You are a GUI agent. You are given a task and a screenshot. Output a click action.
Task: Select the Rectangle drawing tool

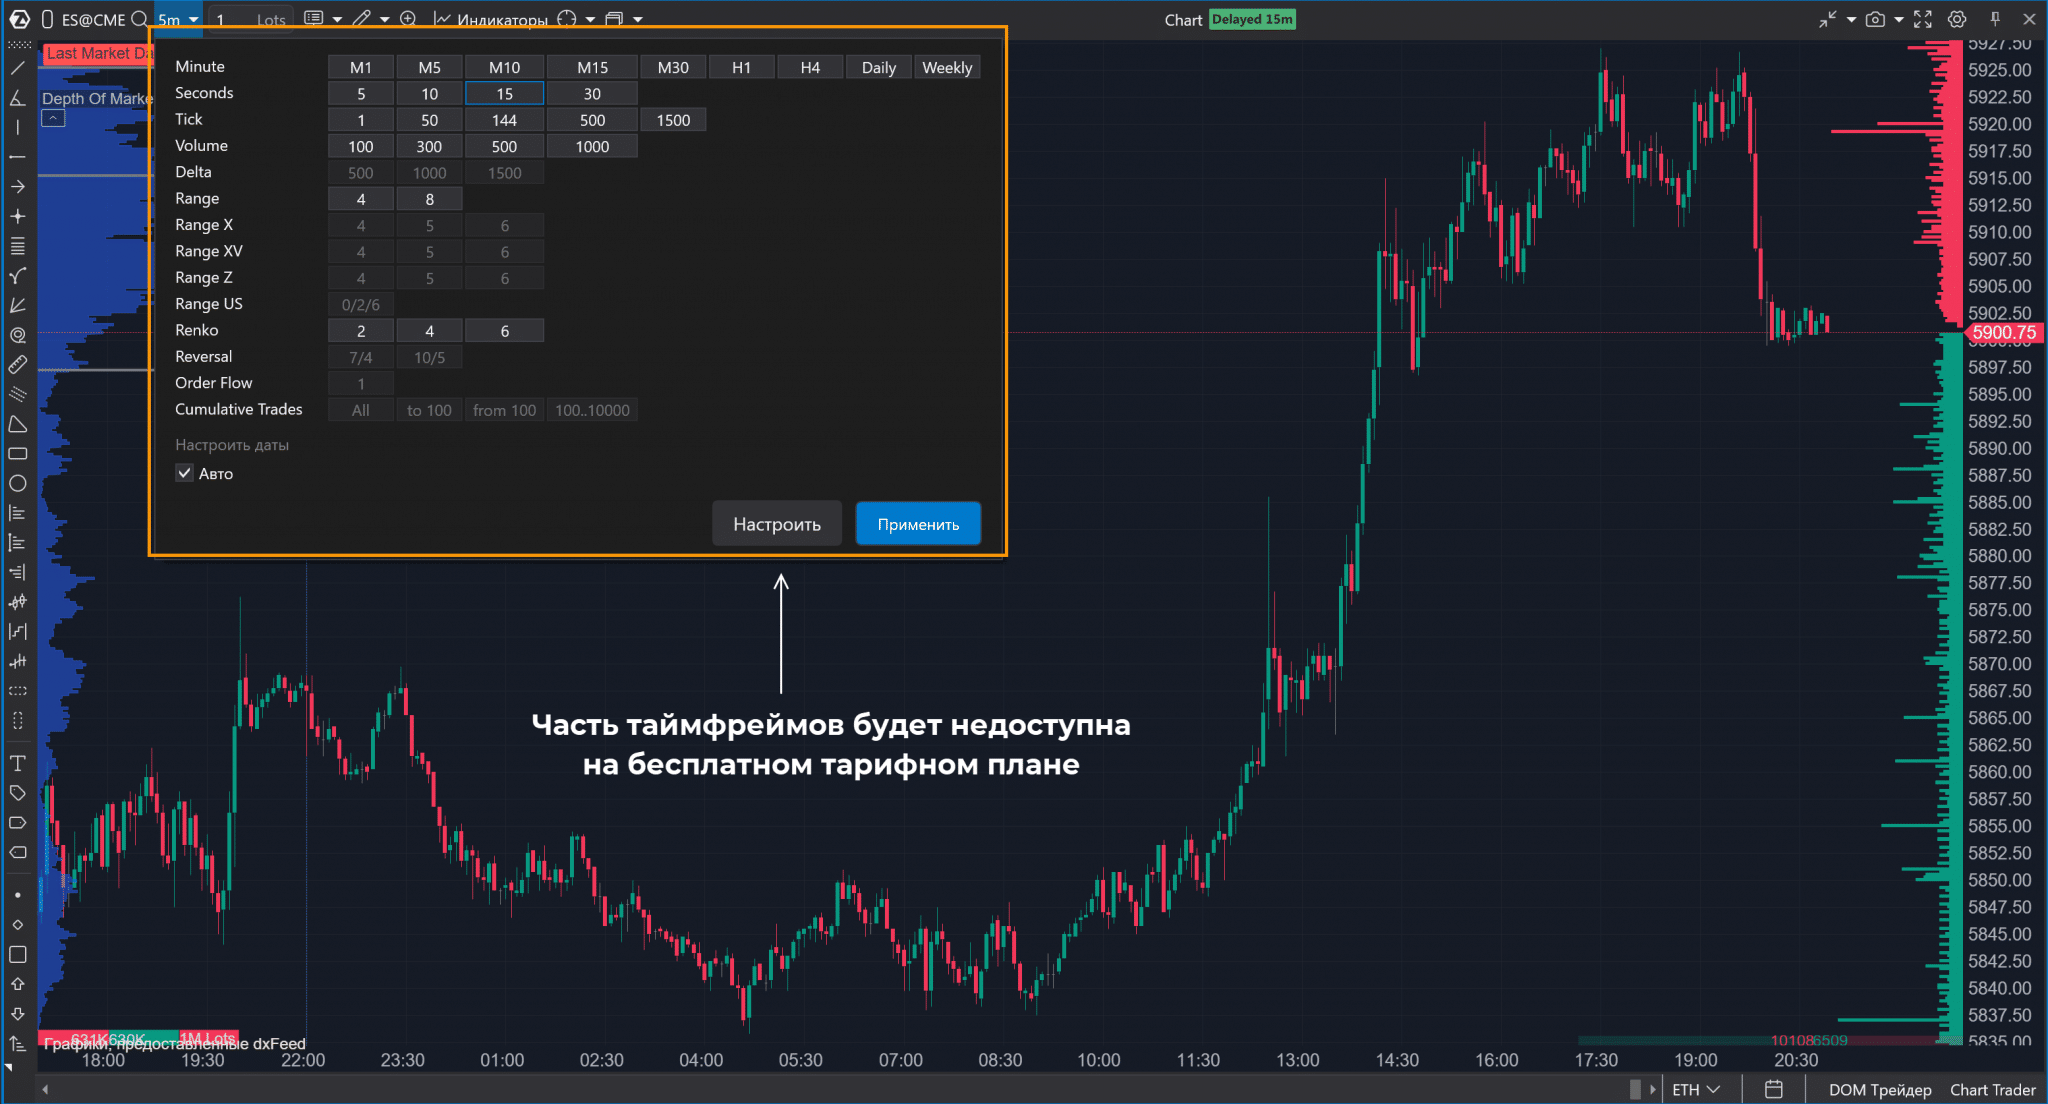pyautogui.click(x=17, y=454)
